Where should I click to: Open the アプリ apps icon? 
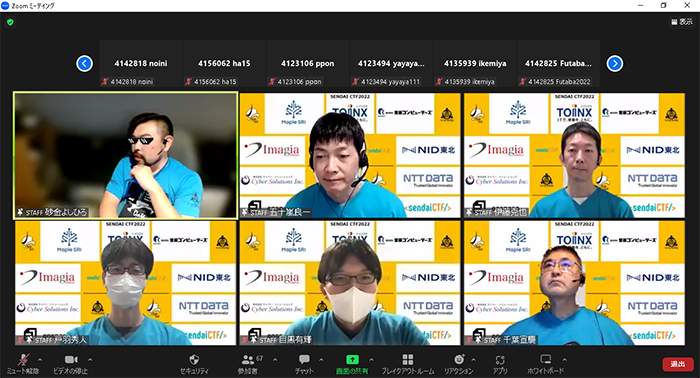click(x=500, y=360)
